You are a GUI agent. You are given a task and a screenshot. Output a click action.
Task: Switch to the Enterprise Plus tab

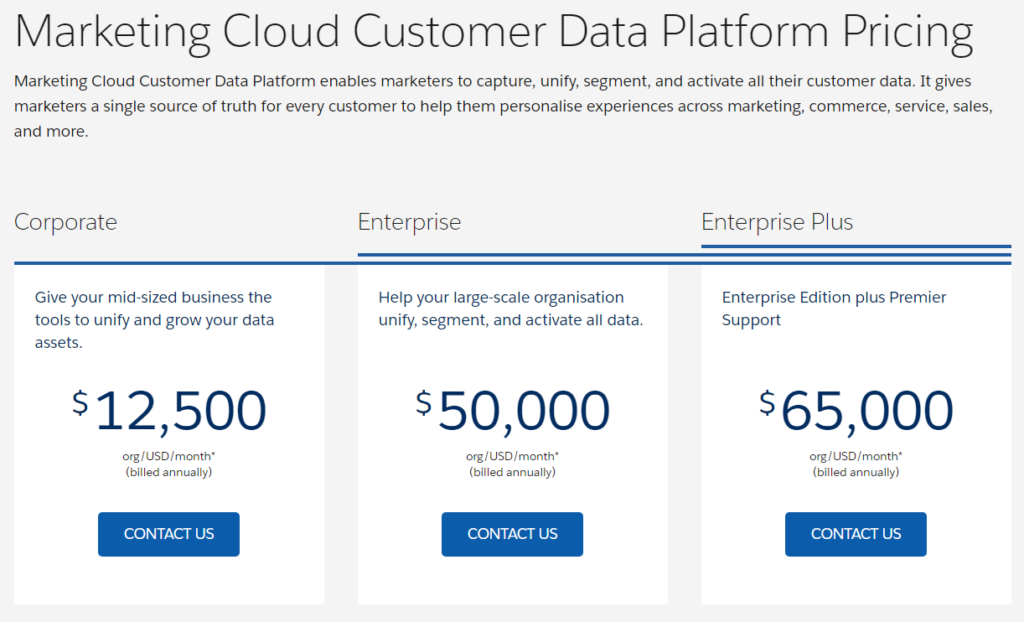(777, 222)
